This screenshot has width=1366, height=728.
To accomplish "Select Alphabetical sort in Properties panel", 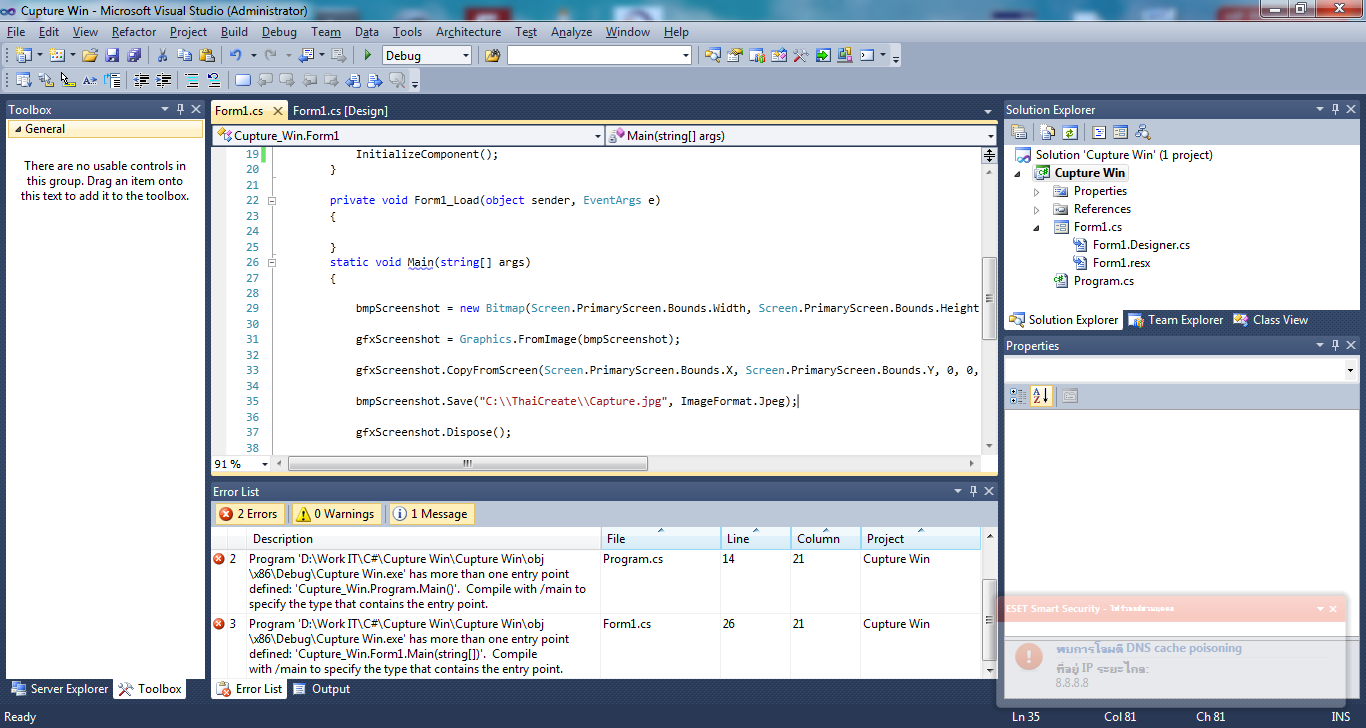I will click(x=1040, y=396).
